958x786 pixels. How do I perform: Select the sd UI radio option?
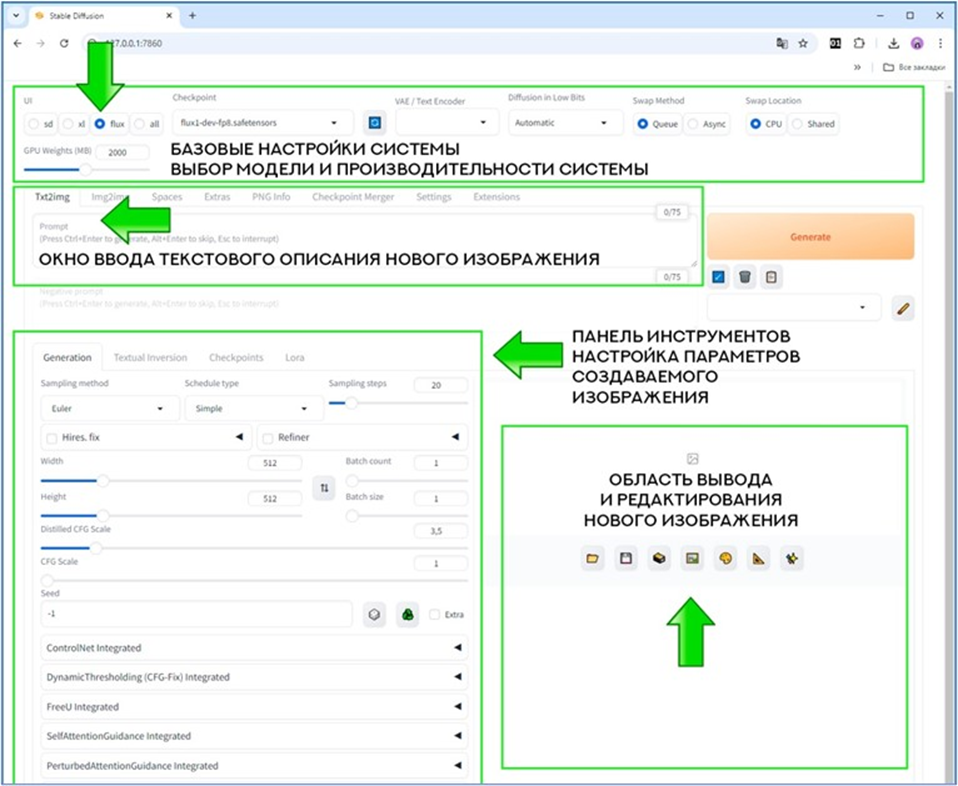tap(34, 124)
